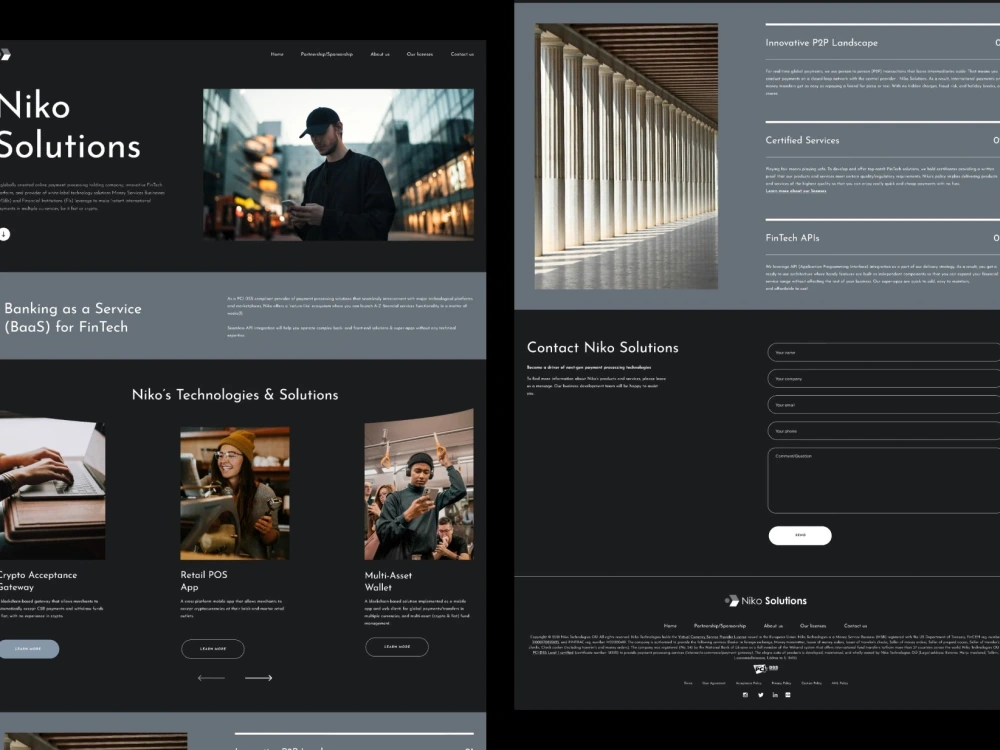Click the Retail POS App title

click(203, 580)
